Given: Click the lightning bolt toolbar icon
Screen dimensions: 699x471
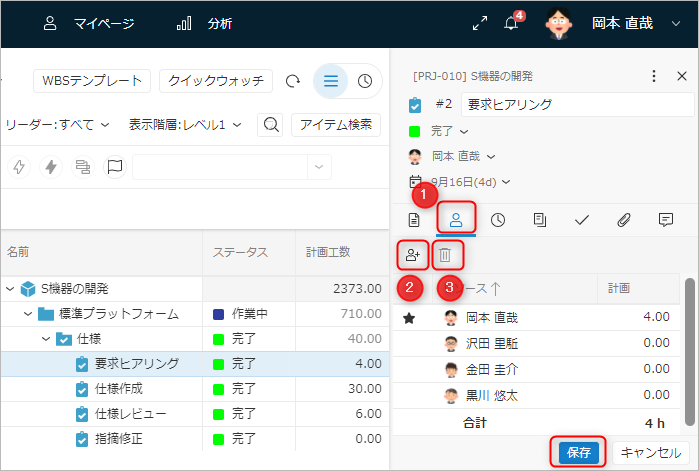Looking at the screenshot, I should (x=51, y=167).
